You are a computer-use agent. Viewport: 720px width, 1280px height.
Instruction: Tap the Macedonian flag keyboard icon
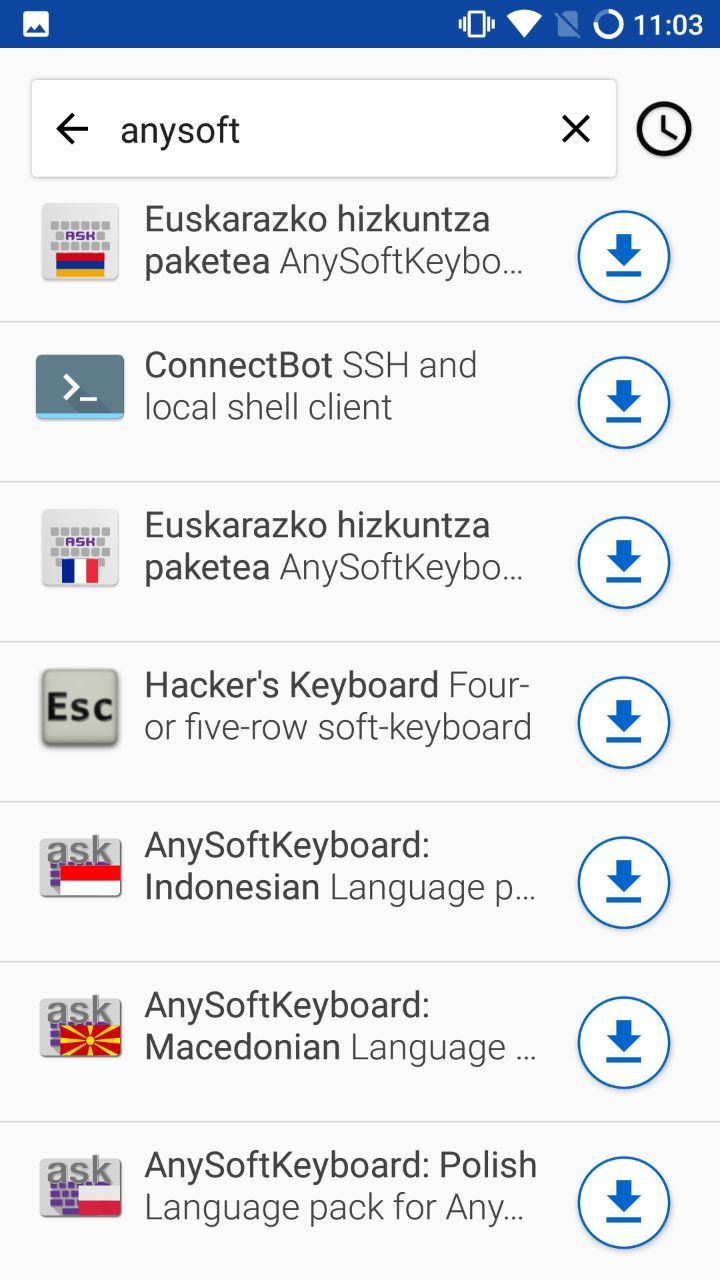point(80,1027)
